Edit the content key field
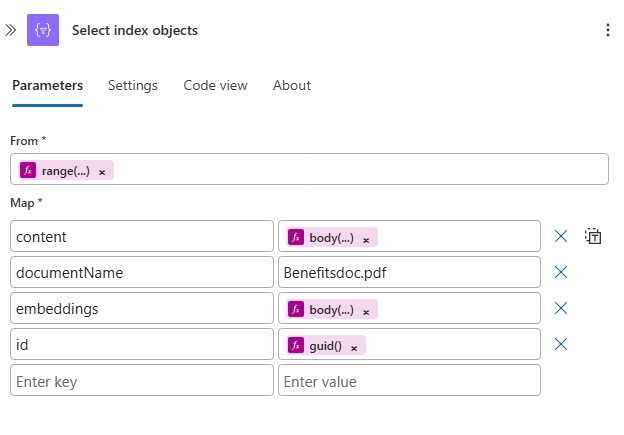This screenshot has height=435, width=624. [x=142, y=236]
